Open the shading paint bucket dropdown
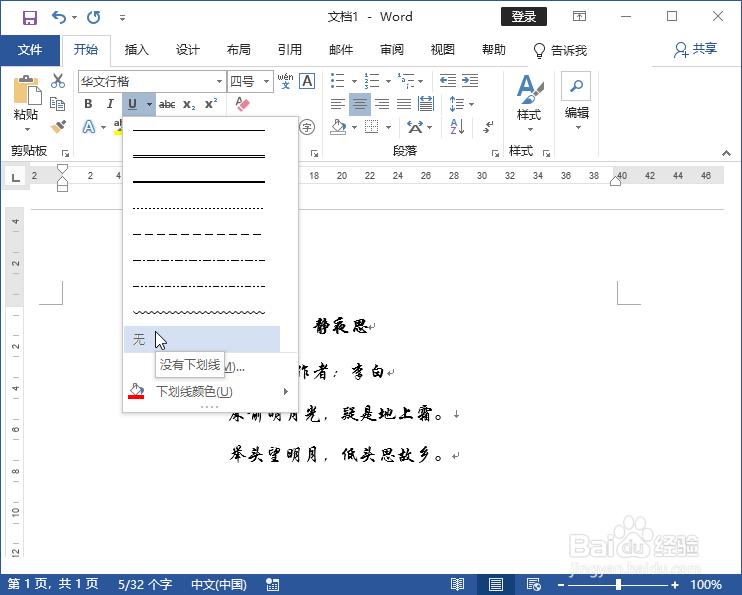 pos(354,127)
